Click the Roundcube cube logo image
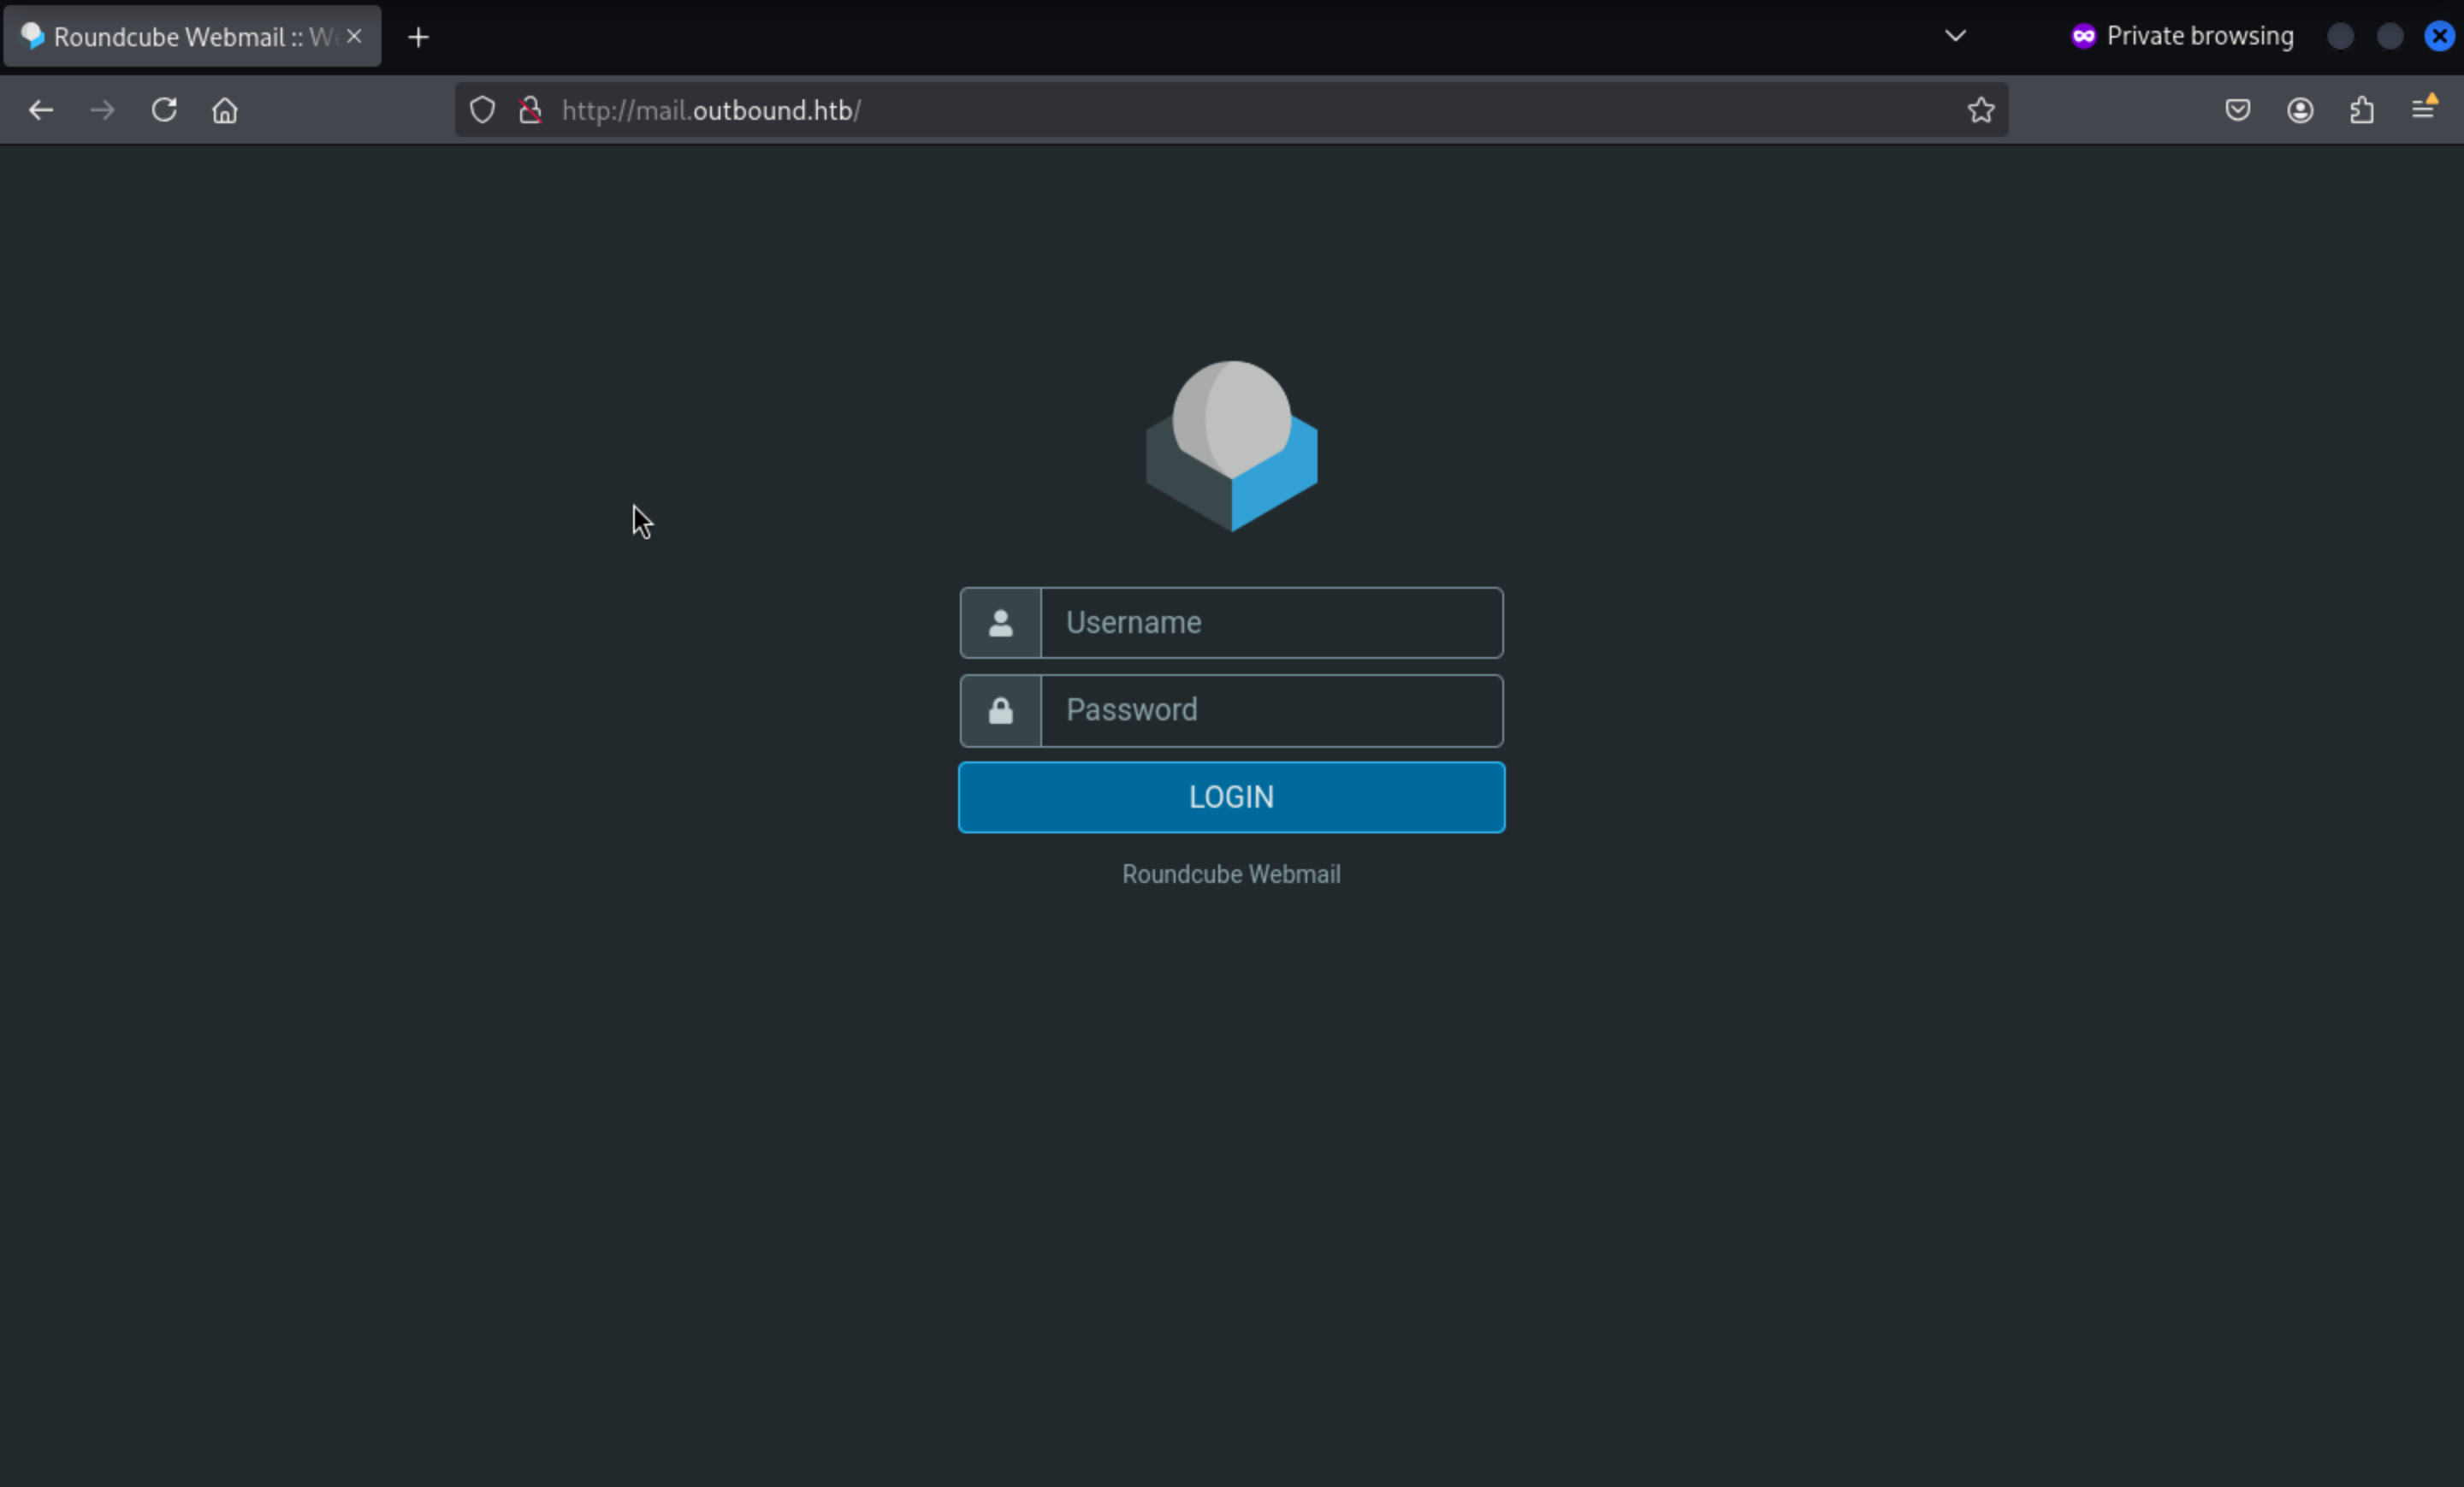Screen dimensions: 2464x1487 (1231, 446)
